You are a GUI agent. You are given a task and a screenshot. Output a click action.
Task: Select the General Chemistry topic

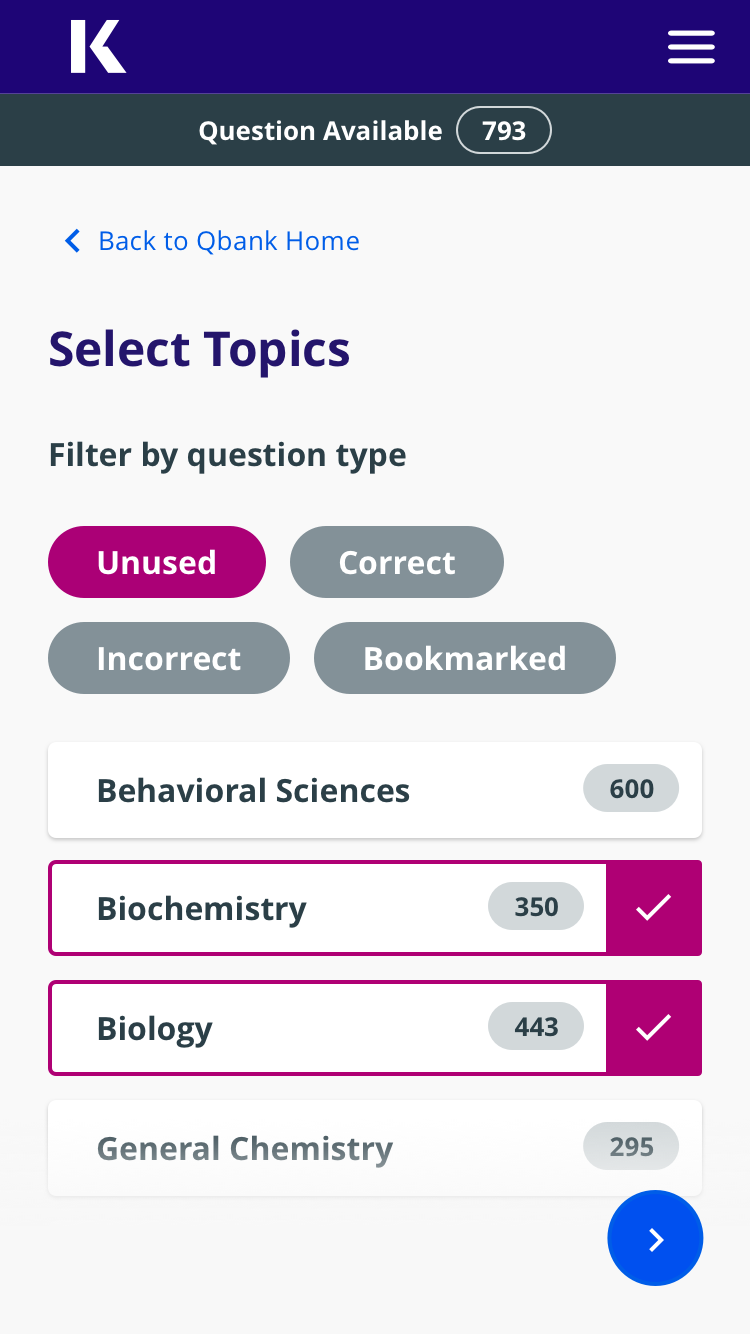tap(245, 1148)
